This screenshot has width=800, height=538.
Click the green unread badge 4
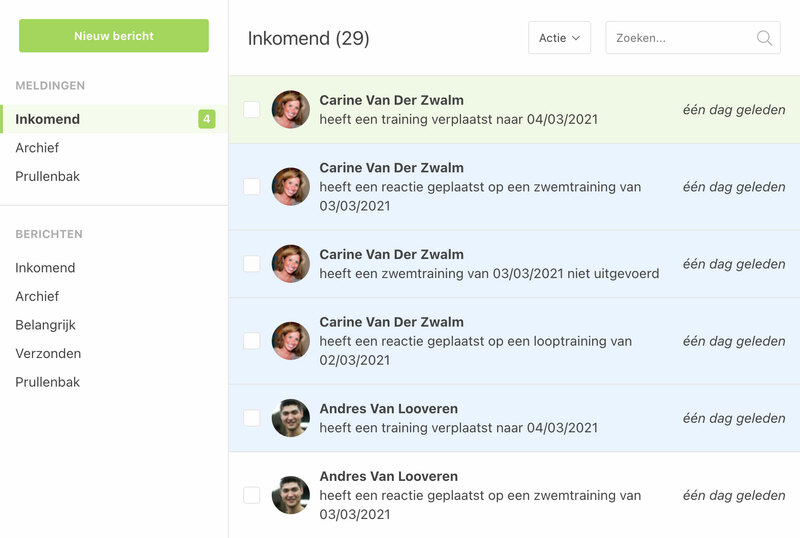pos(207,119)
